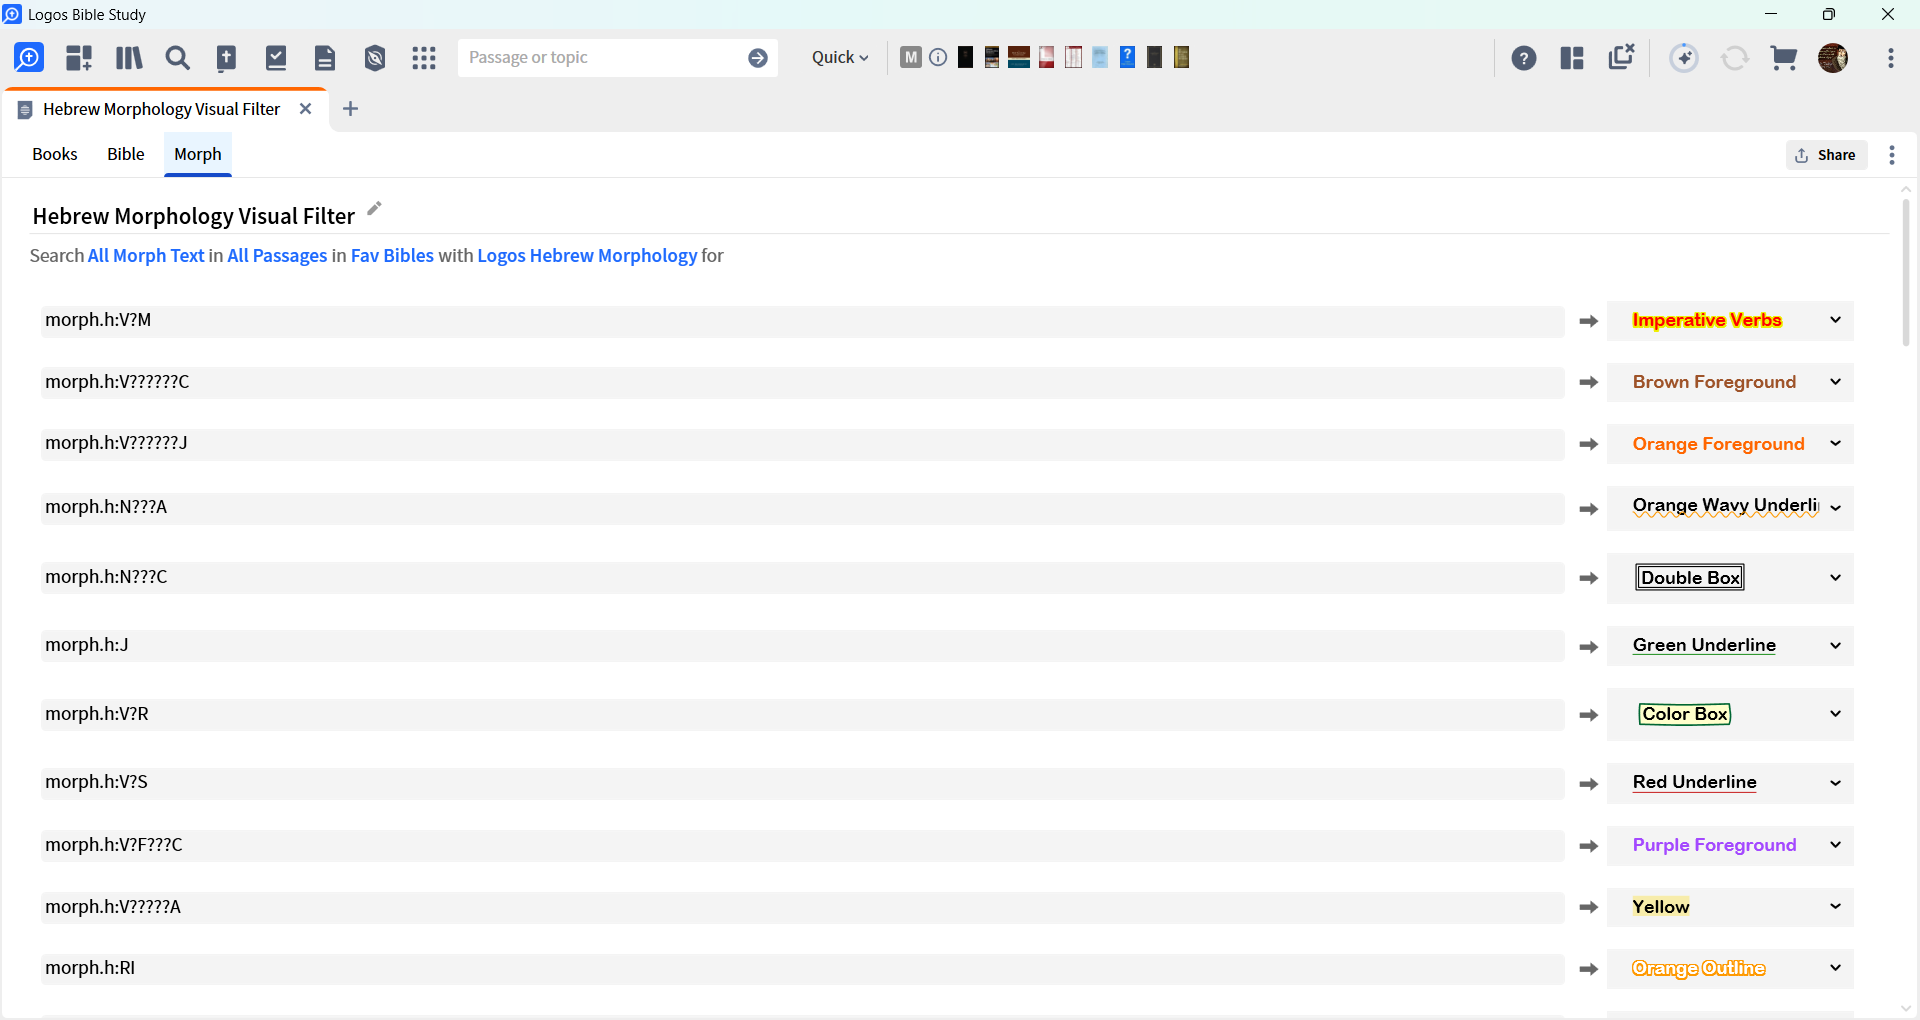Switch to the Books tab
1920x1020 pixels.
pos(55,154)
